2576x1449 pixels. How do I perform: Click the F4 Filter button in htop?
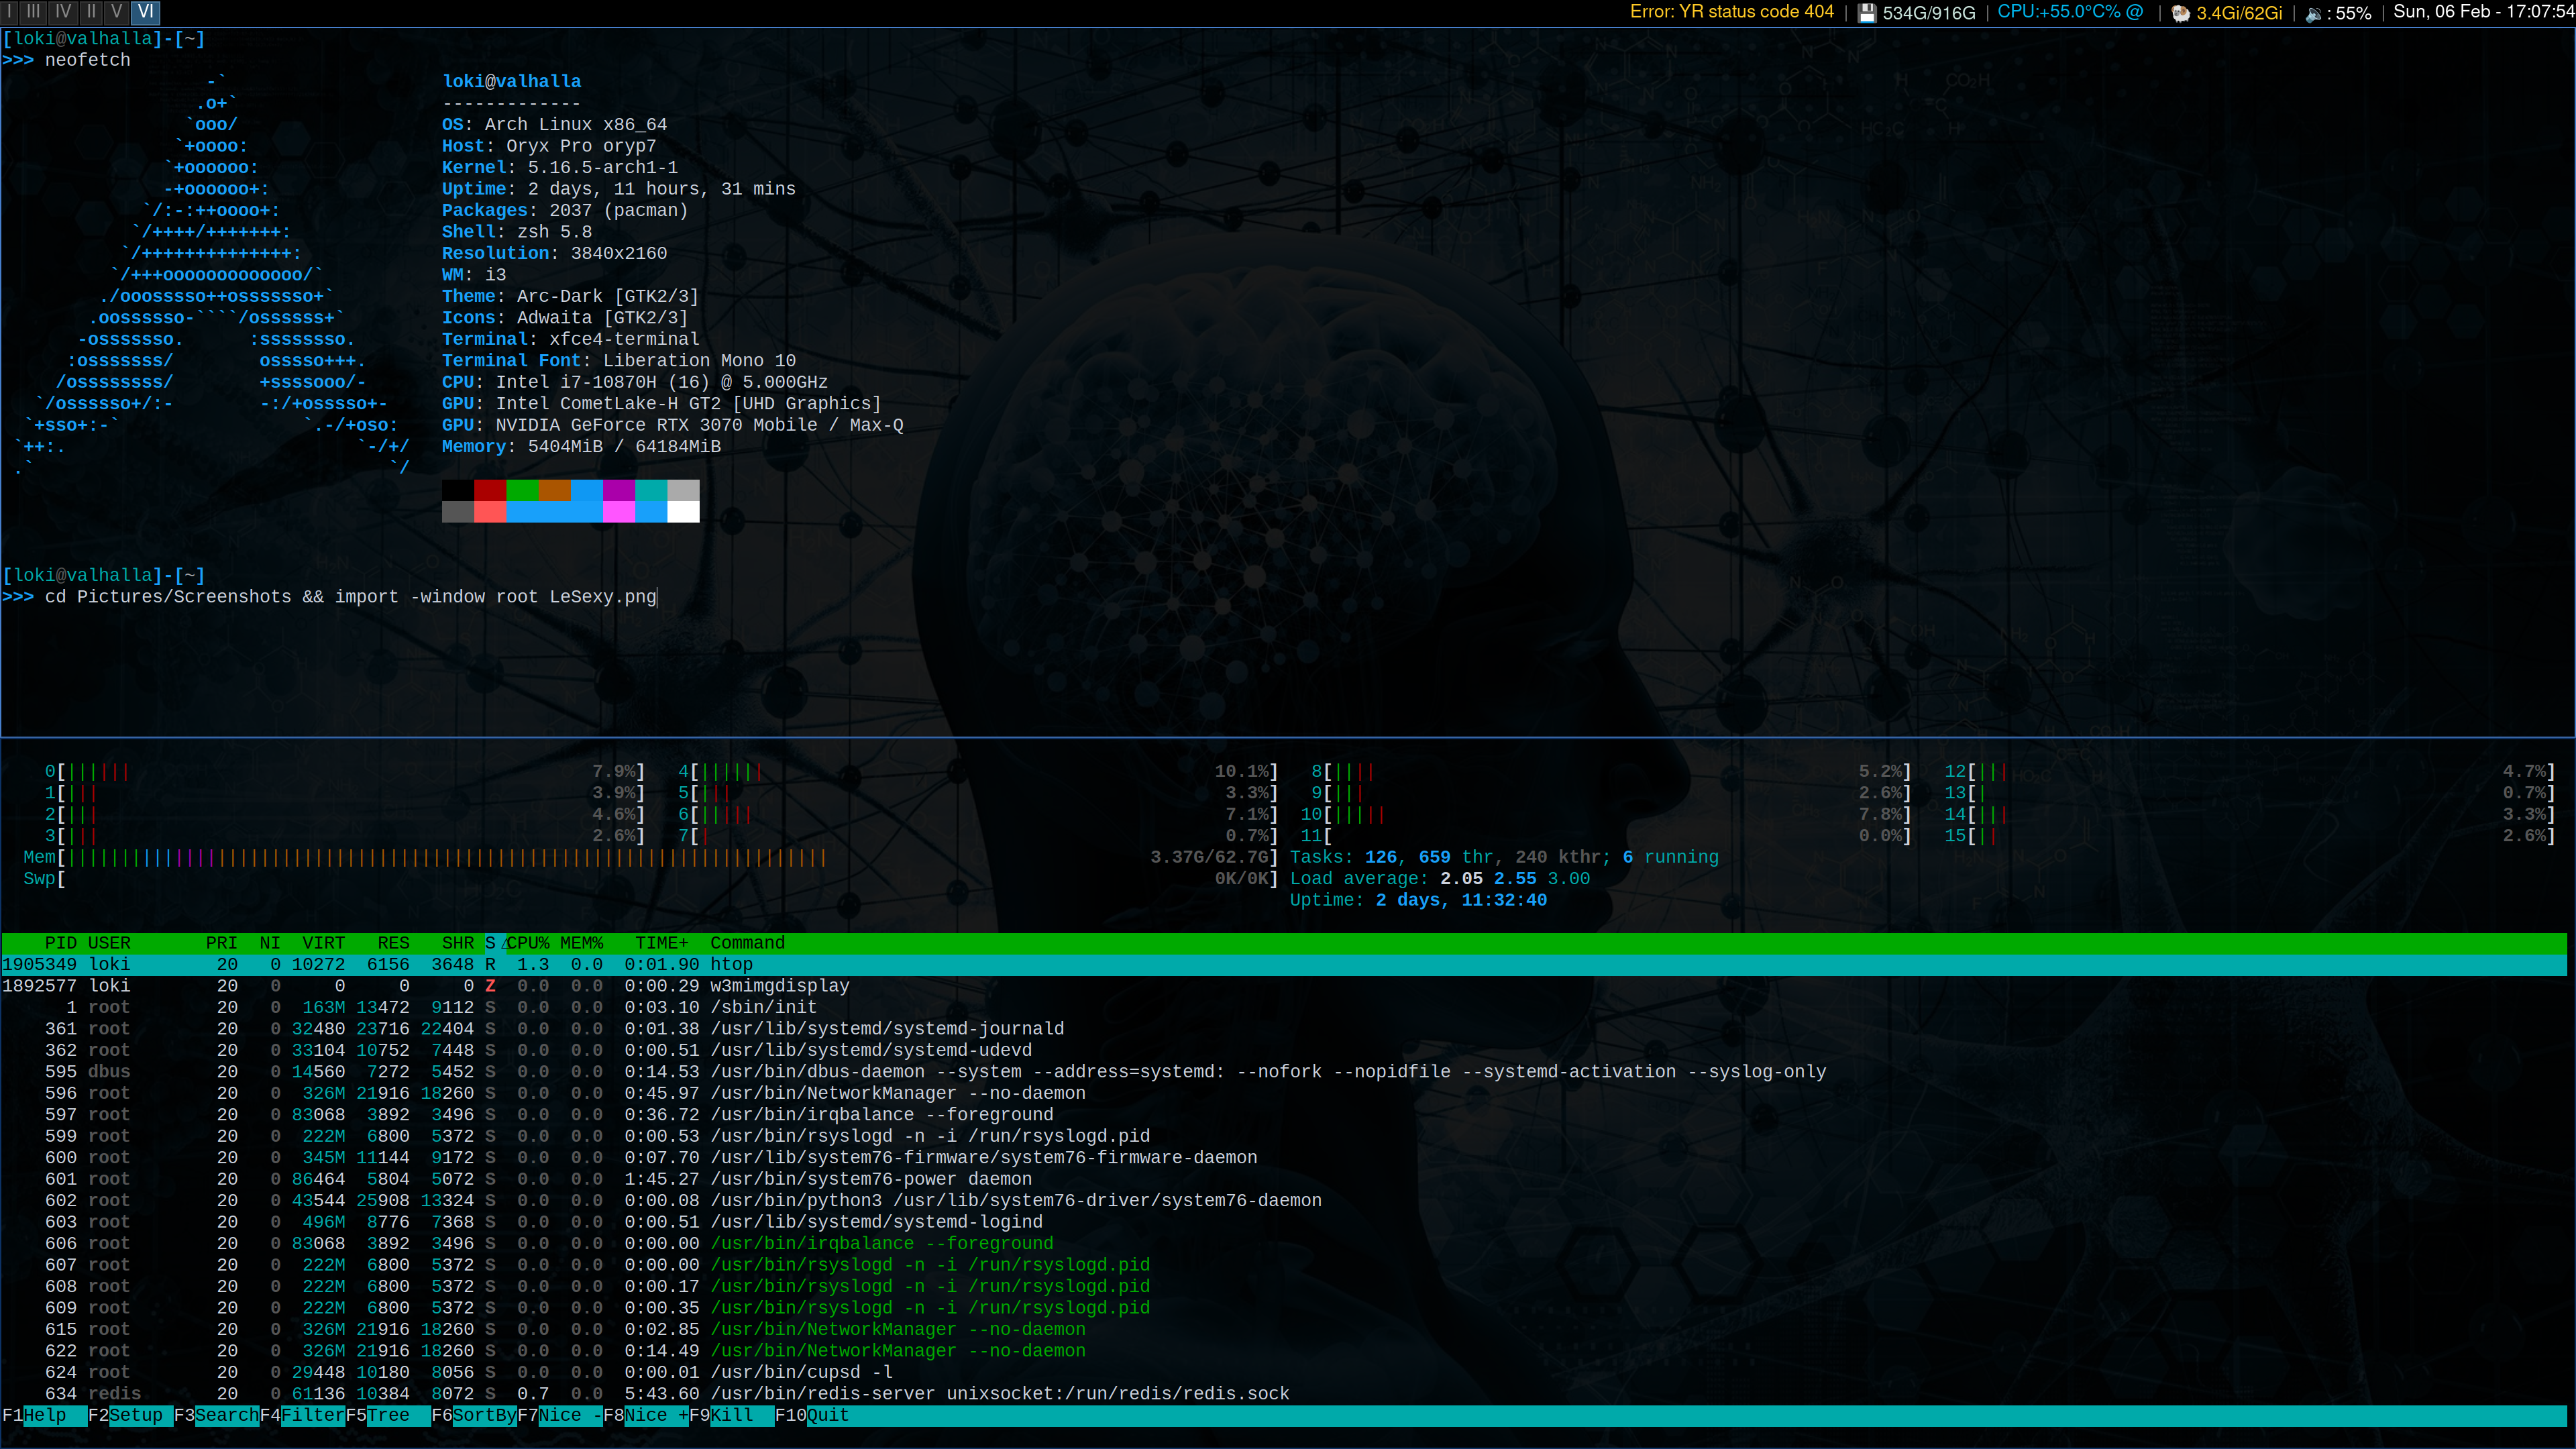(302, 1415)
